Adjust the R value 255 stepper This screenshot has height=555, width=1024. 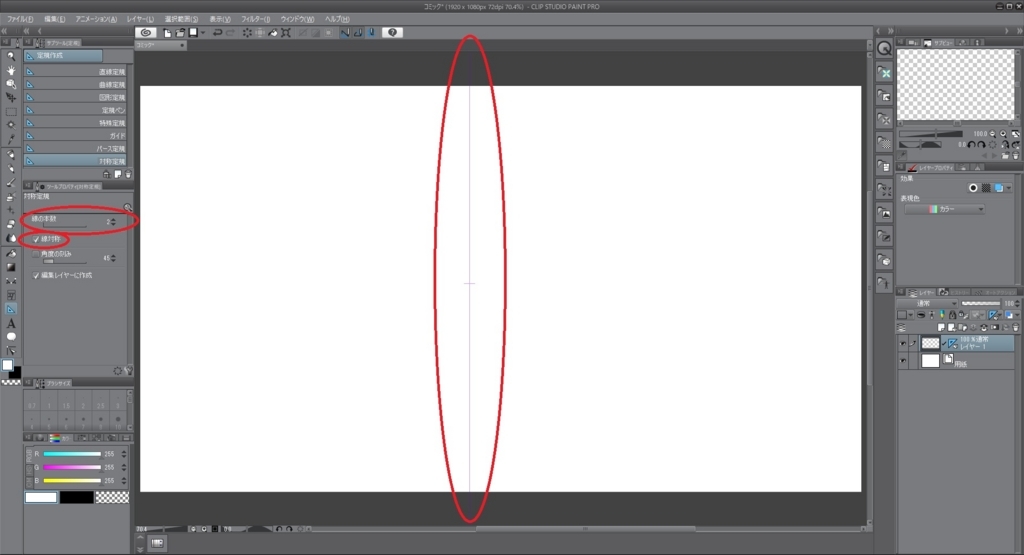[x=124, y=454]
